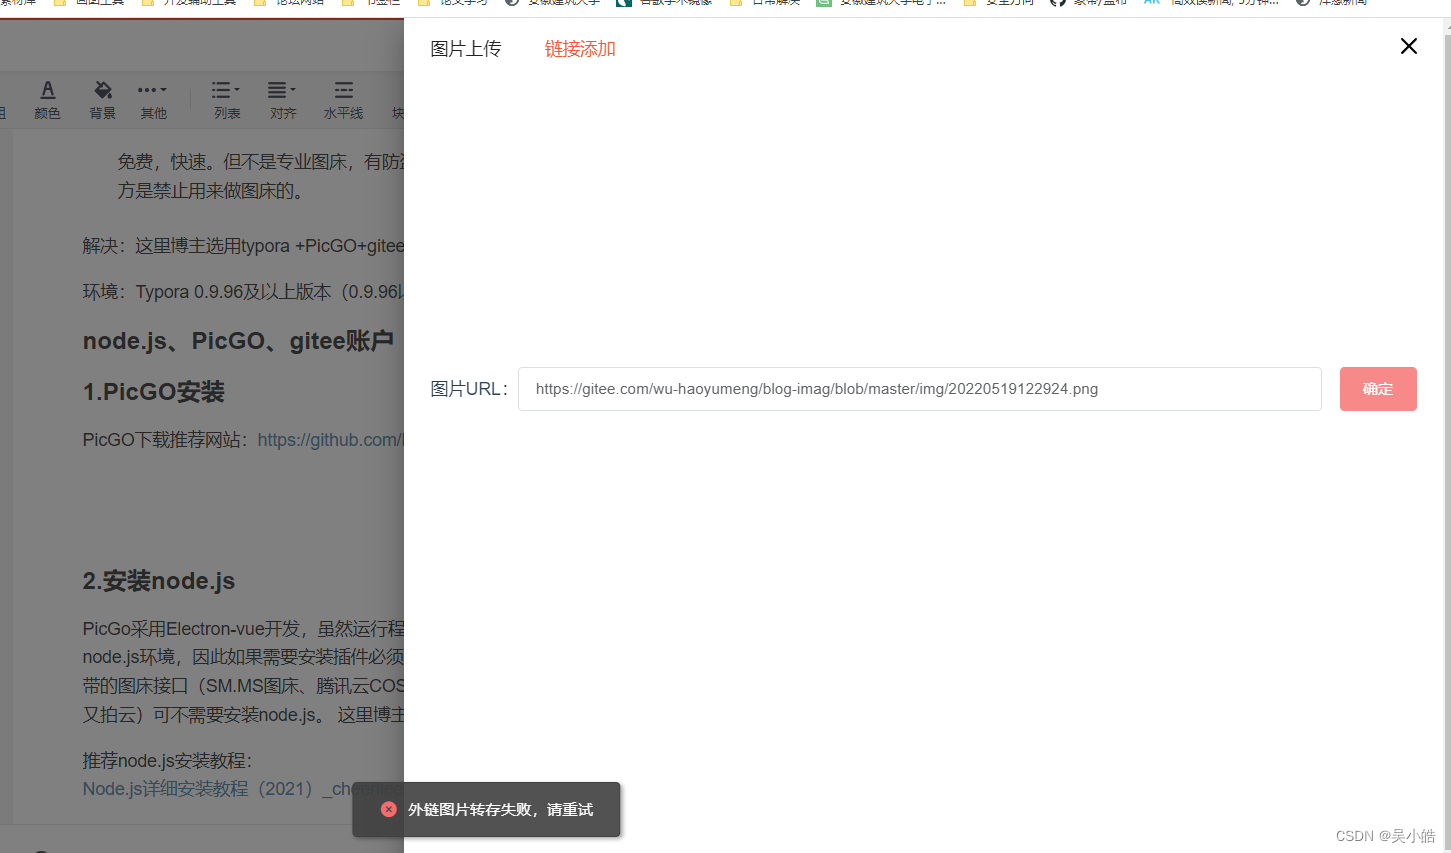
Task: Click the heading node.js、PicGO、gitee账户
Action: pos(238,341)
